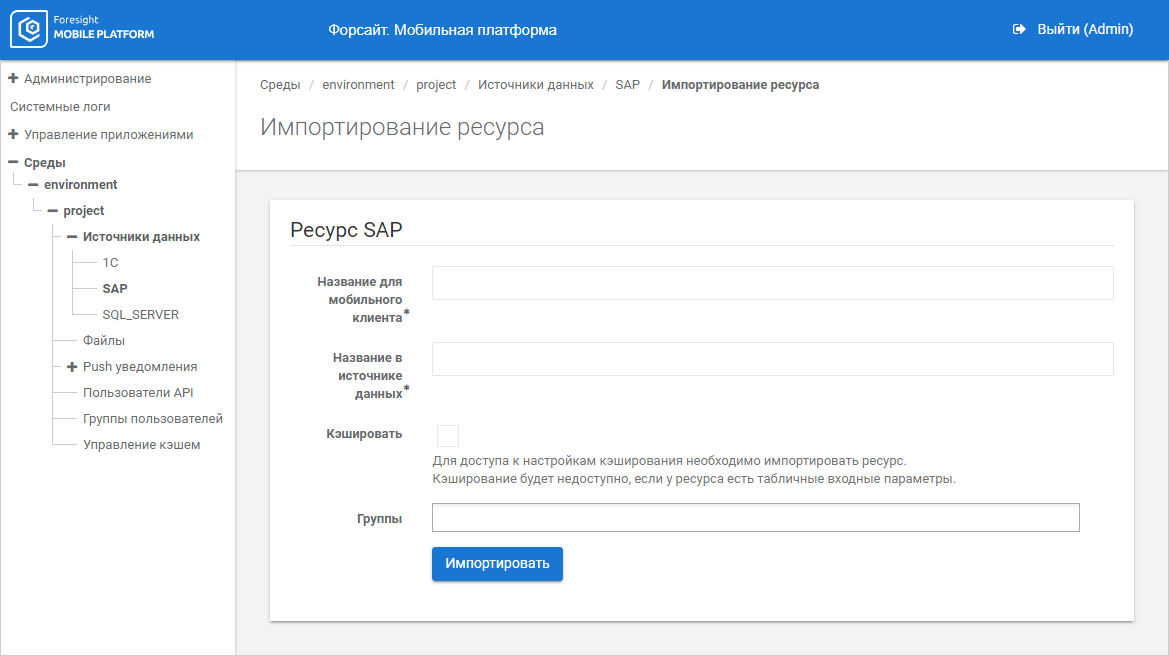Expand the Администрирование tree node
The image size is (1169, 656).
[x=13, y=78]
